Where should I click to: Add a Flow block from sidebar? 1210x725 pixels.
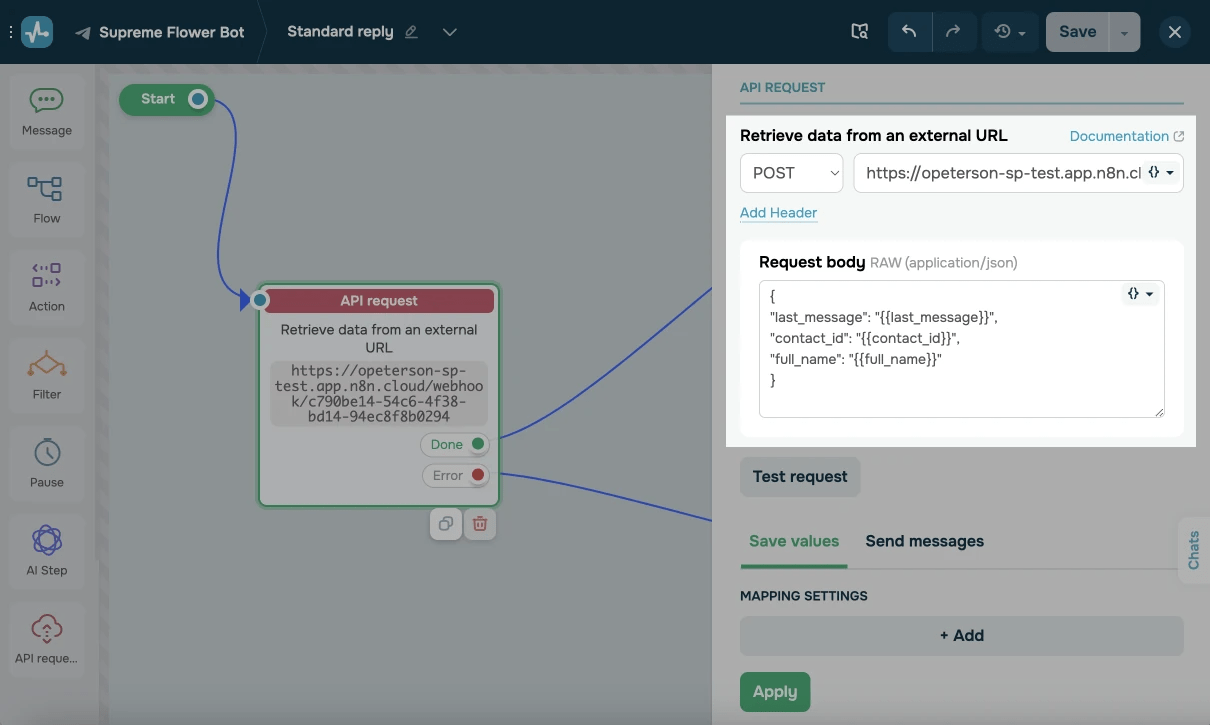point(47,201)
